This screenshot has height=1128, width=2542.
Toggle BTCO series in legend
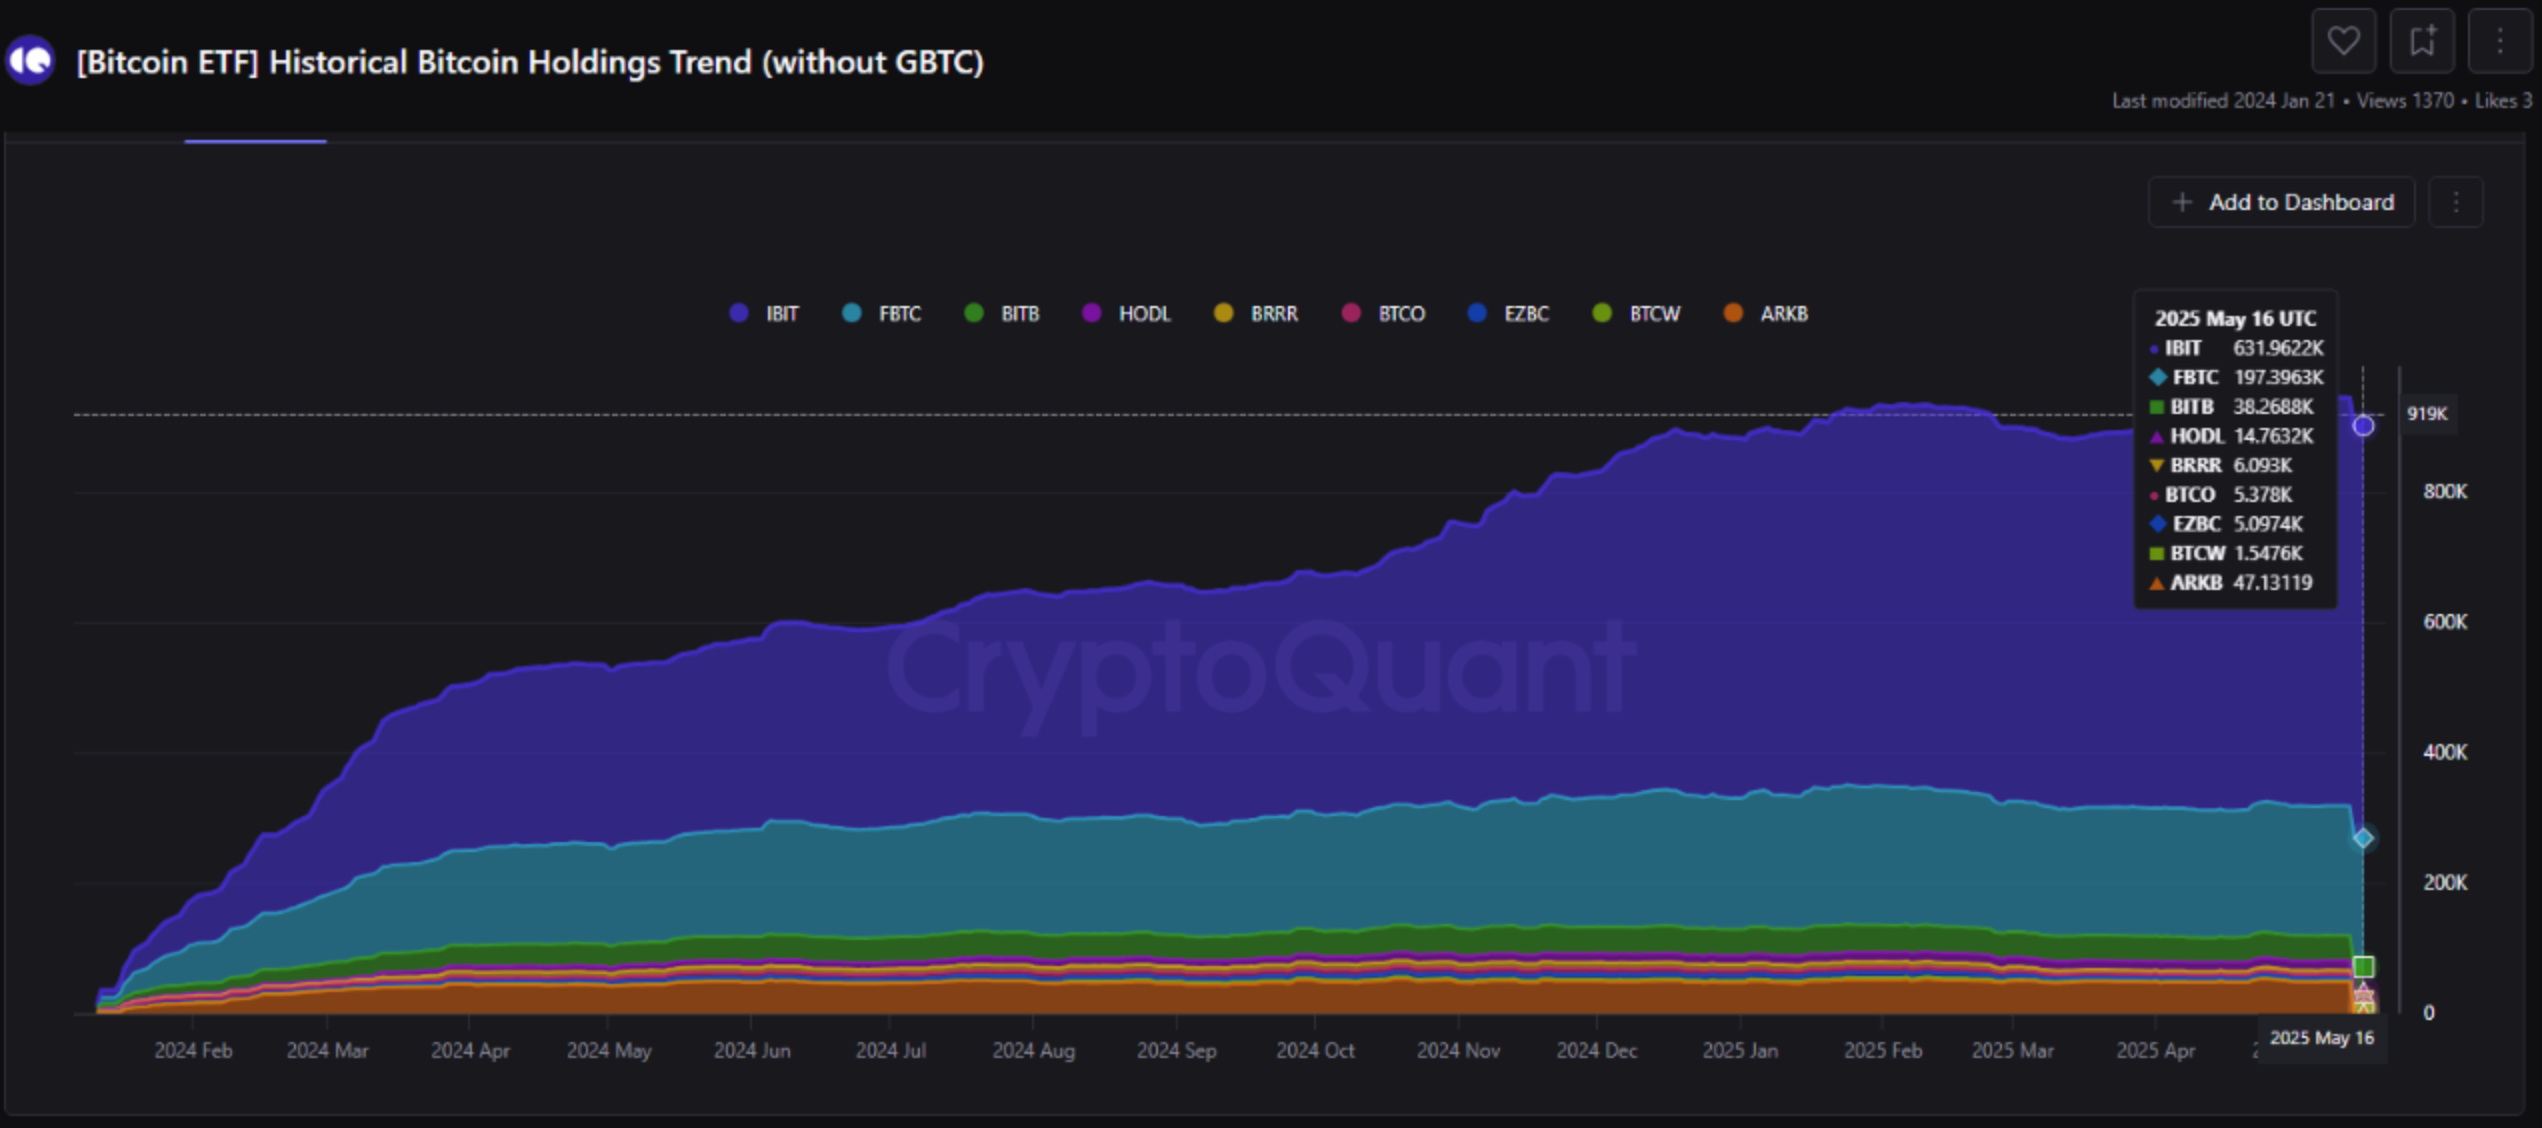[x=1383, y=313]
